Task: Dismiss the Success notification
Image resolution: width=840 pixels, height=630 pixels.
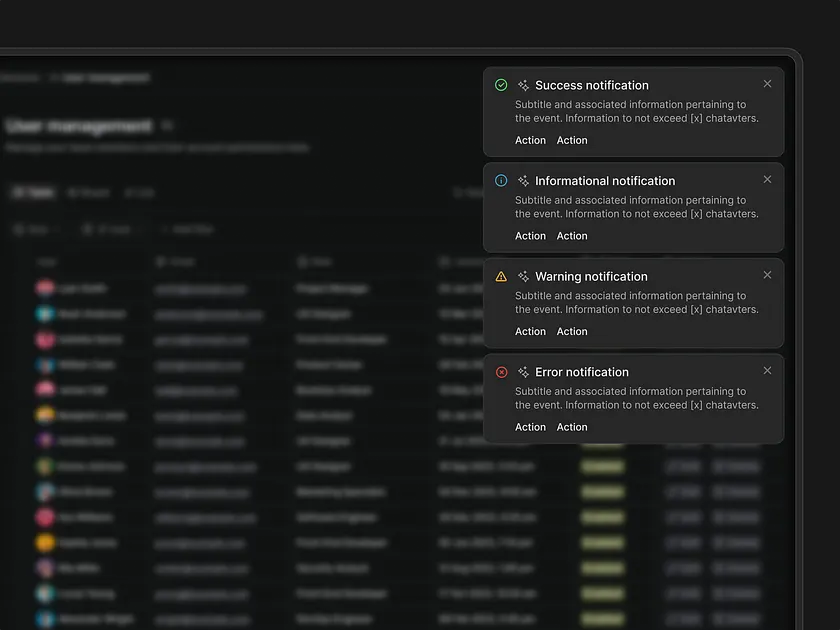Action: point(767,84)
